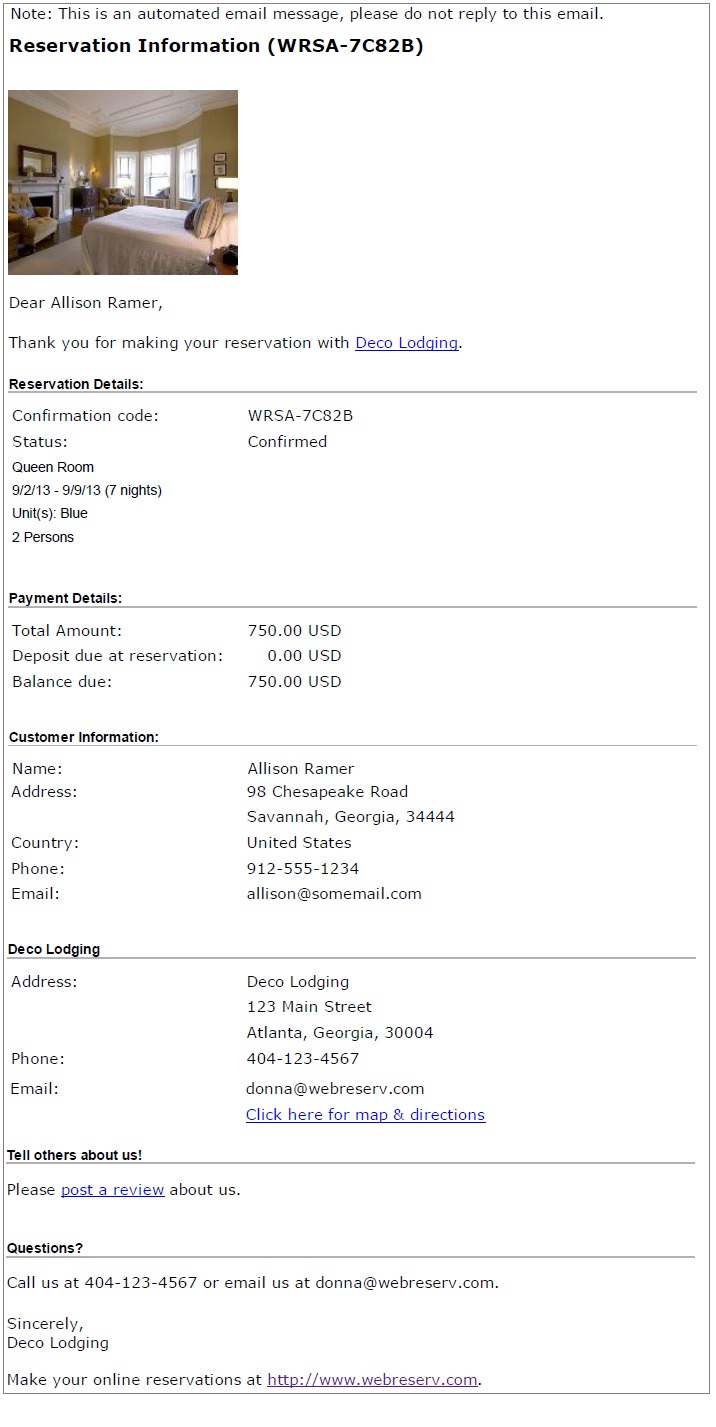Click the Confirmed status text
The height and width of the screenshot is (1427, 716).
coord(287,442)
